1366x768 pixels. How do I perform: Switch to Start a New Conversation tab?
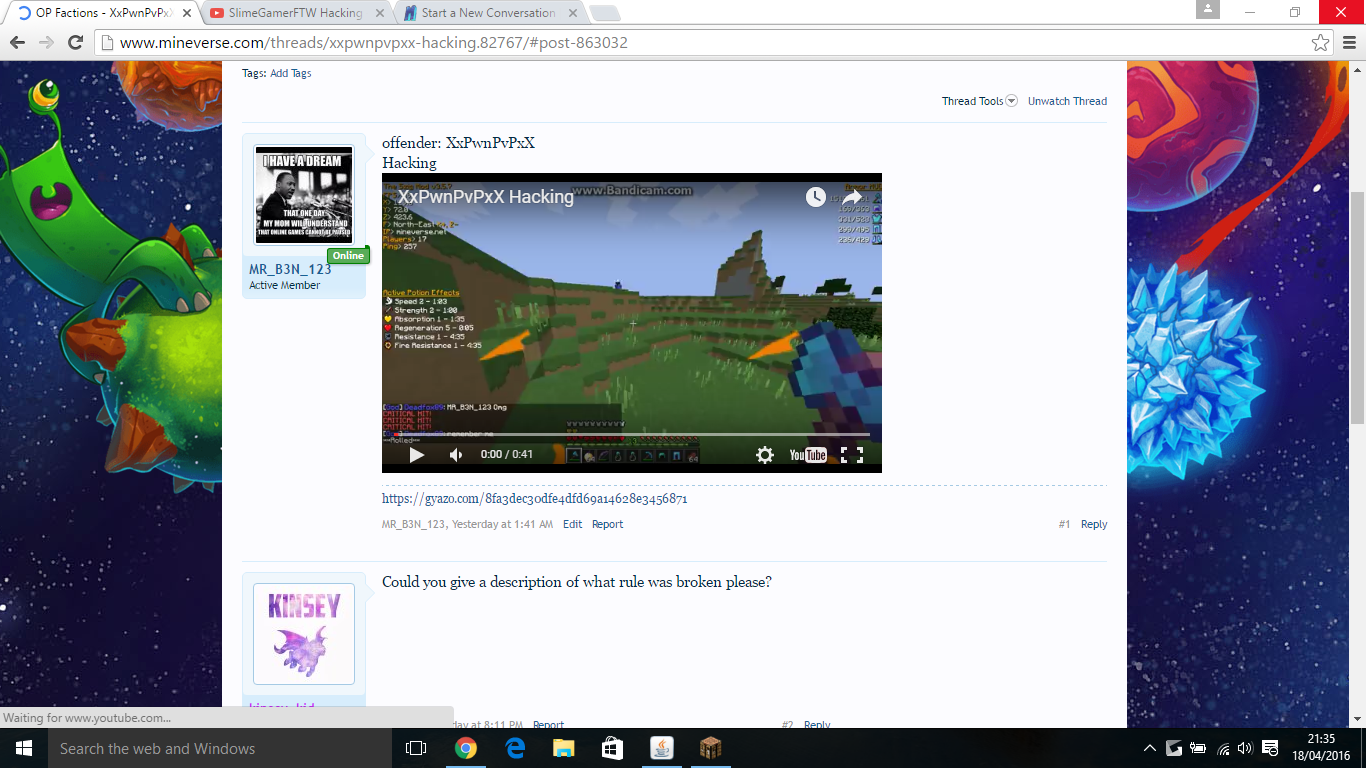488,13
